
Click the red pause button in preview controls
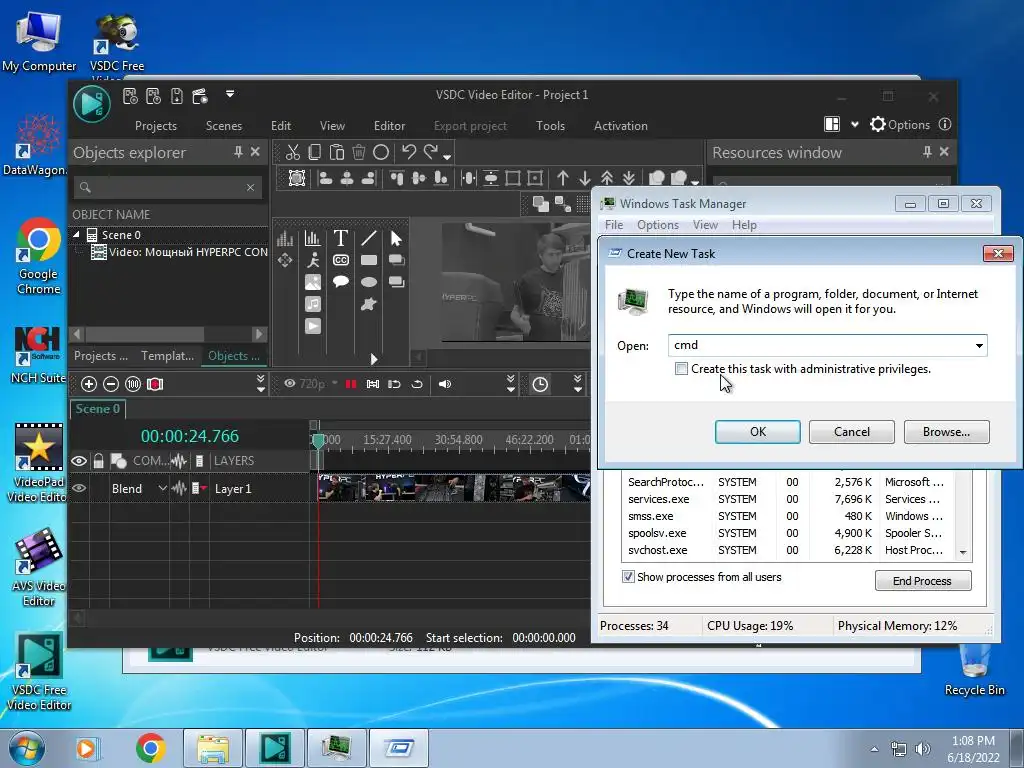351,384
